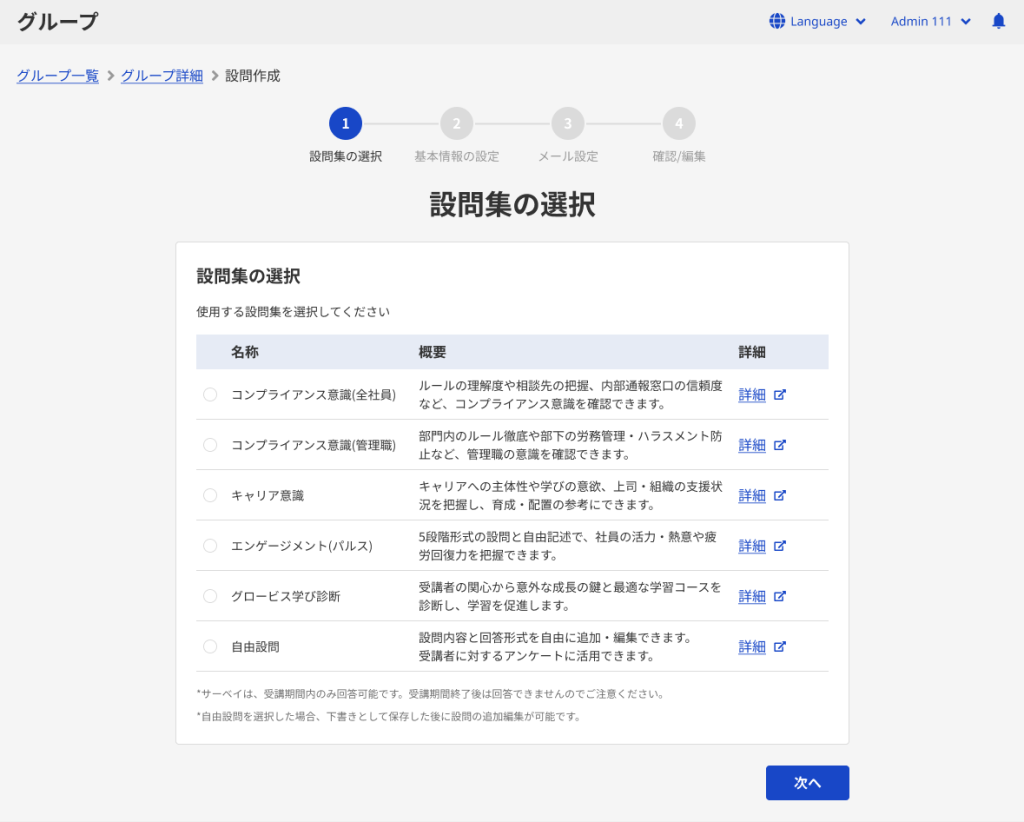The height and width of the screenshot is (822, 1024).
Task: Go to step 4 確認/編集
Action: [679, 123]
